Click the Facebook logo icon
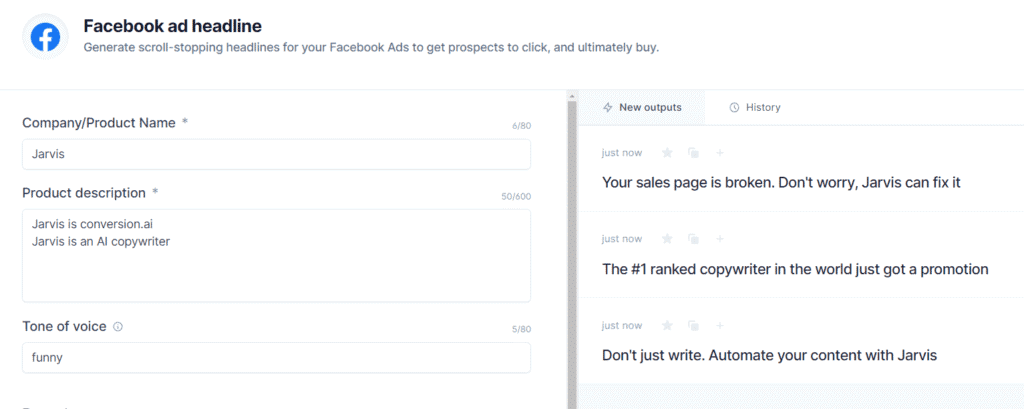Image resolution: width=1024 pixels, height=409 pixels. tap(45, 37)
